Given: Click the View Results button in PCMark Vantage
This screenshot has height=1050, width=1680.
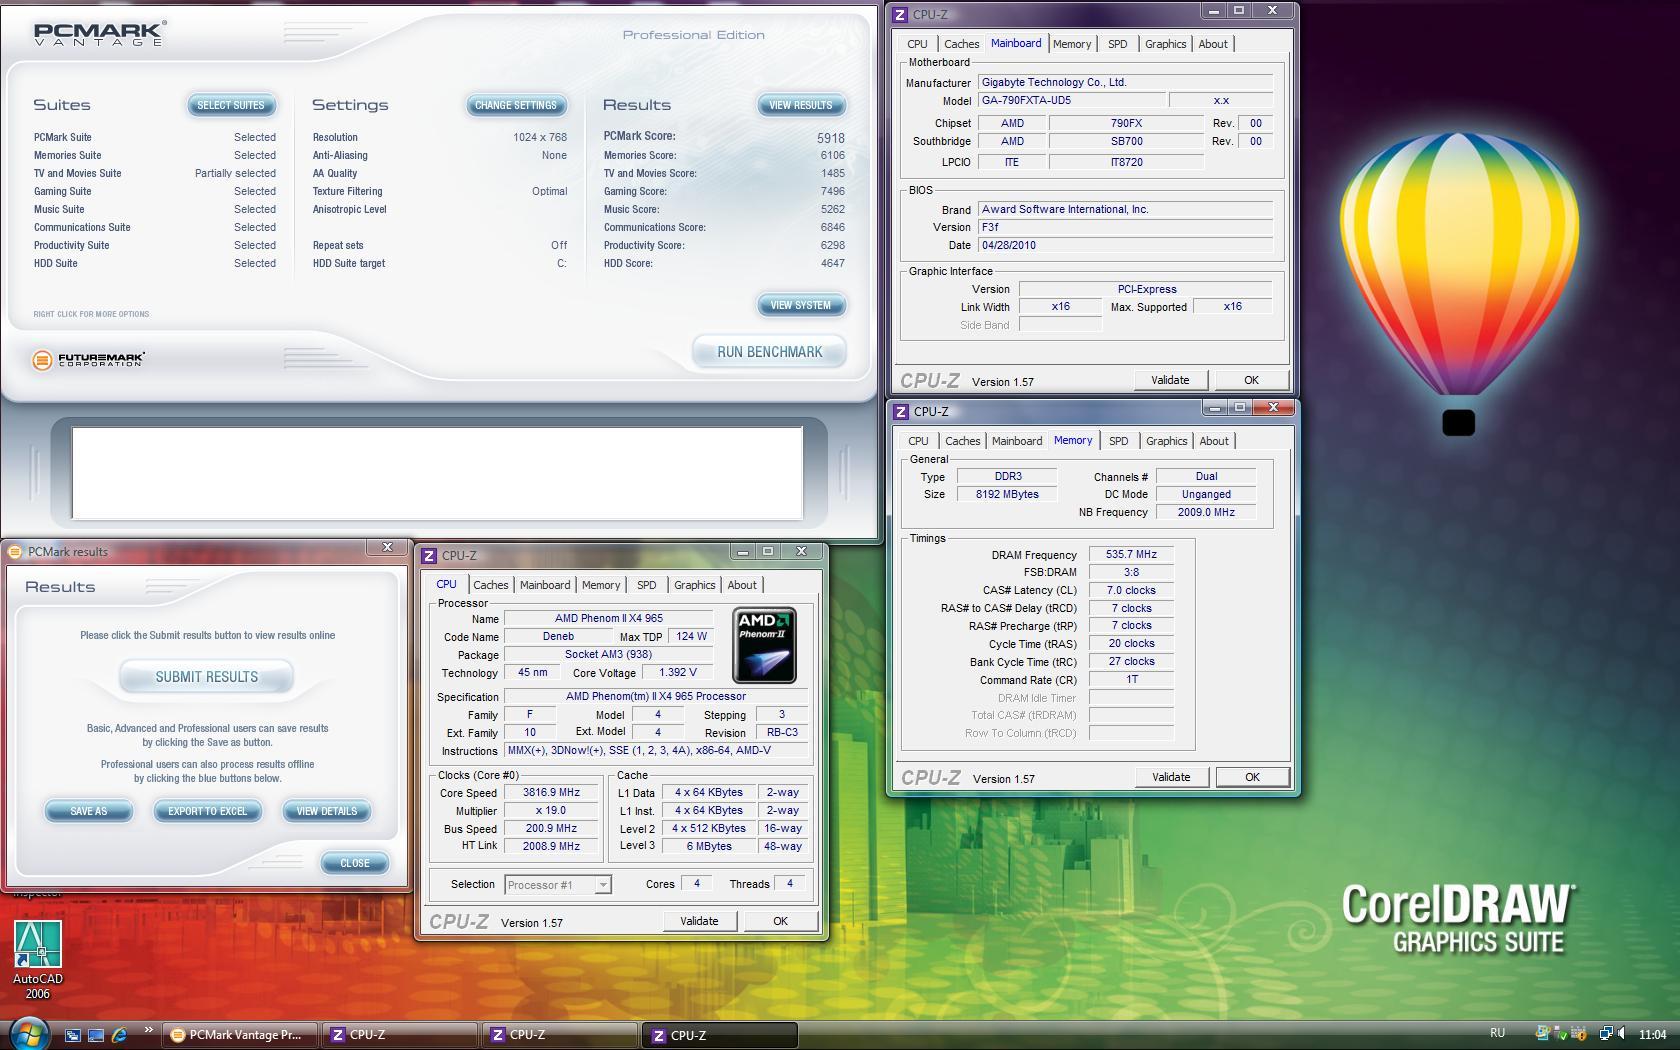Looking at the screenshot, I should click(800, 105).
